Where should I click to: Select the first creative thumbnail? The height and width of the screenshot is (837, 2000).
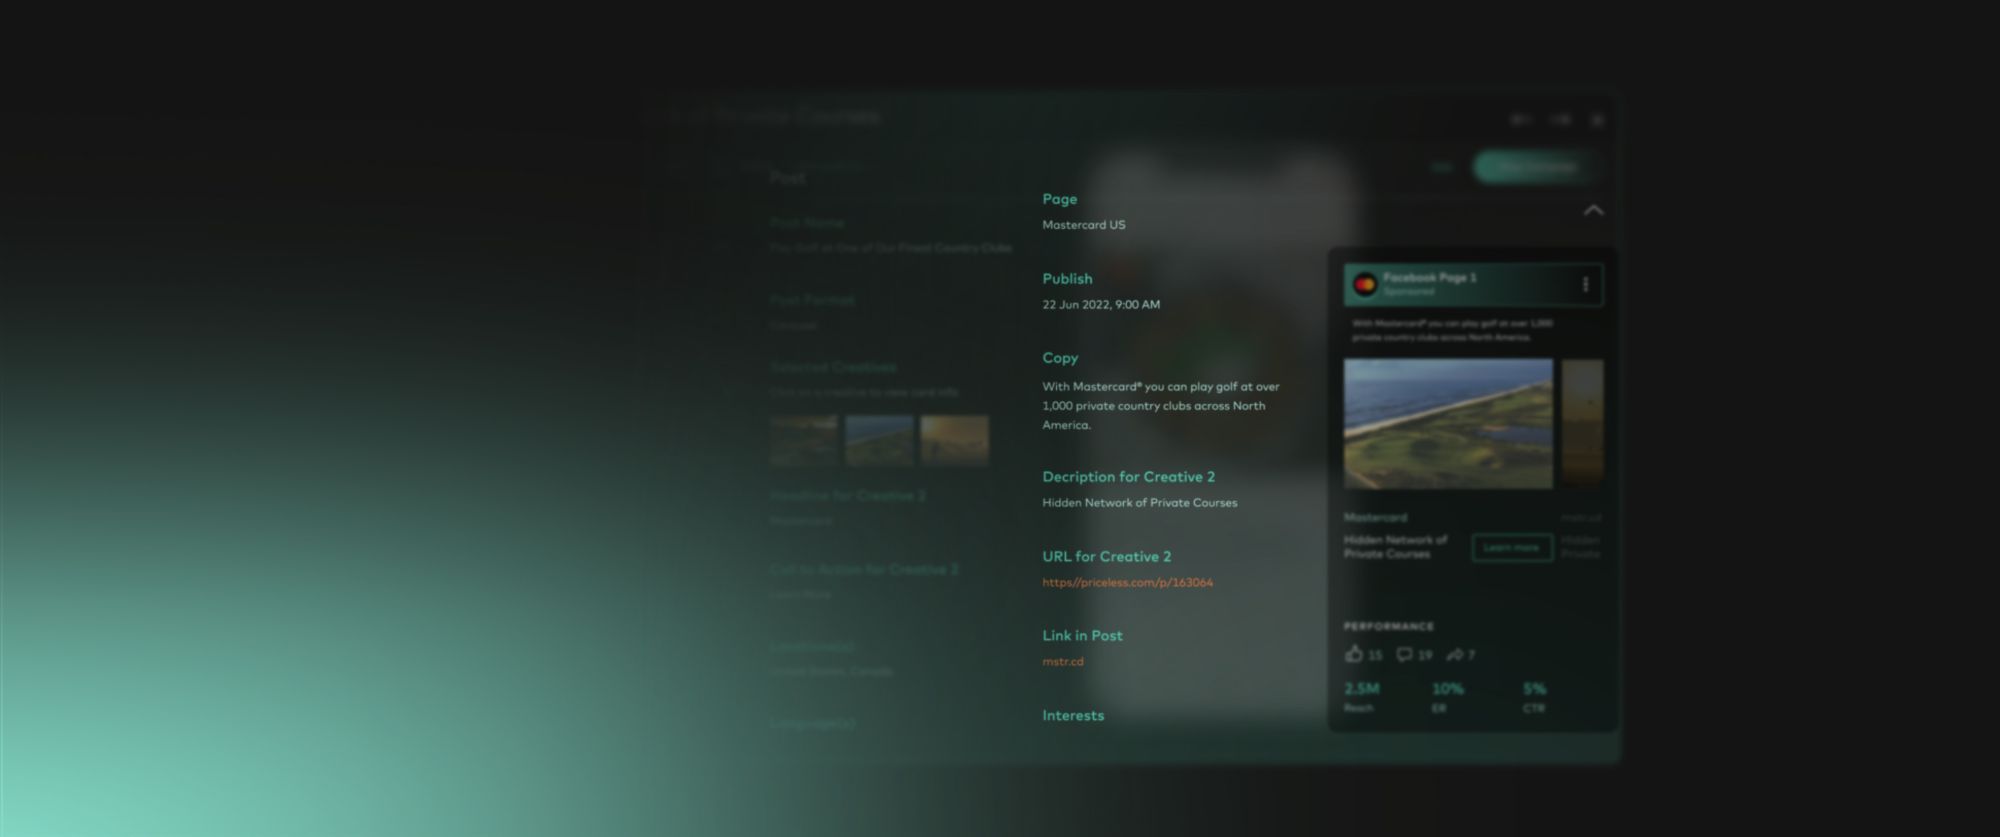(804, 440)
